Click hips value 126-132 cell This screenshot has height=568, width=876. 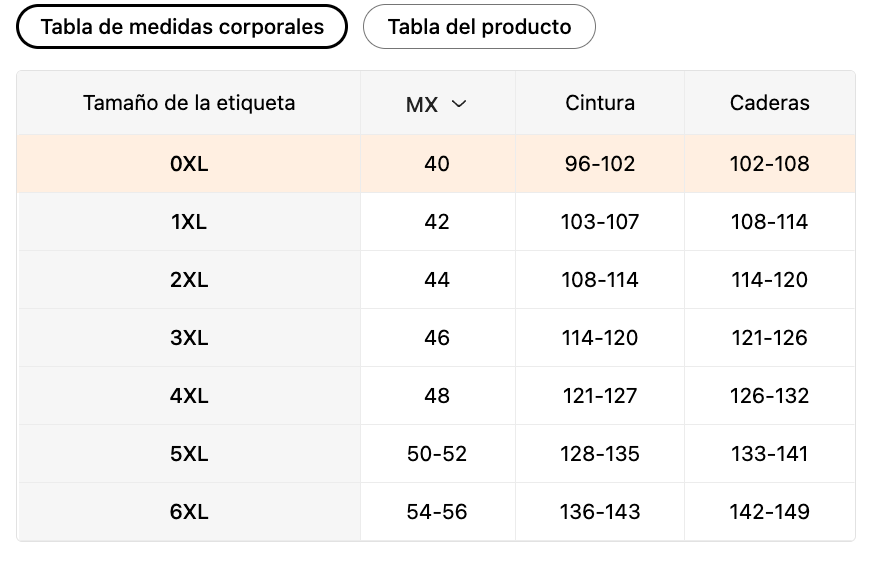[x=770, y=396]
